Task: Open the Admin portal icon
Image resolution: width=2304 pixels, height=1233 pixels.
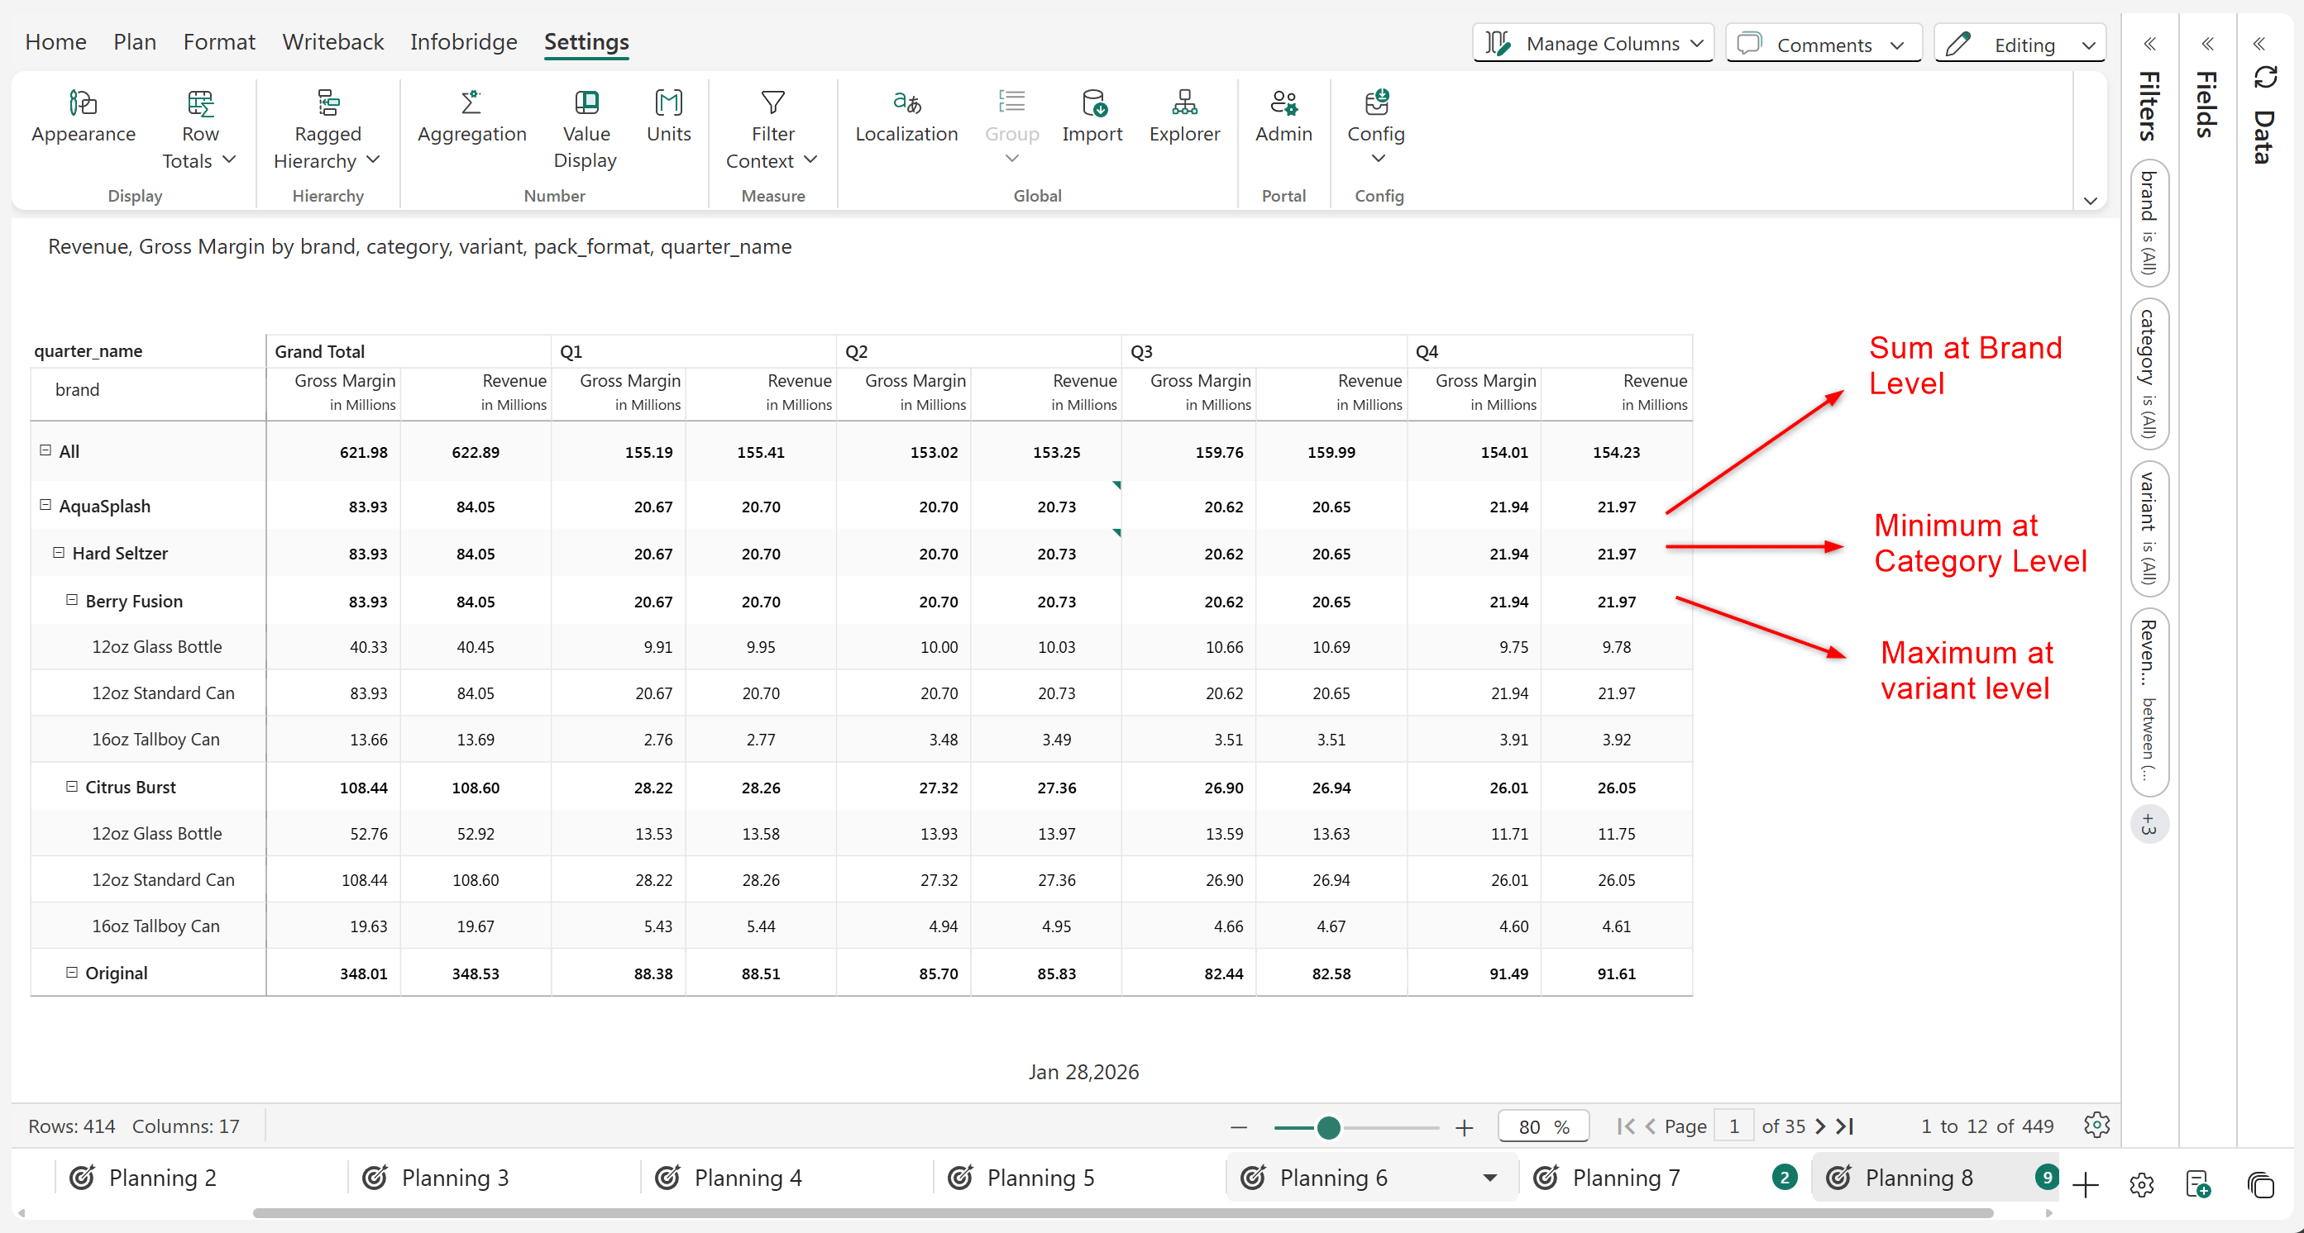Action: pos(1283,103)
